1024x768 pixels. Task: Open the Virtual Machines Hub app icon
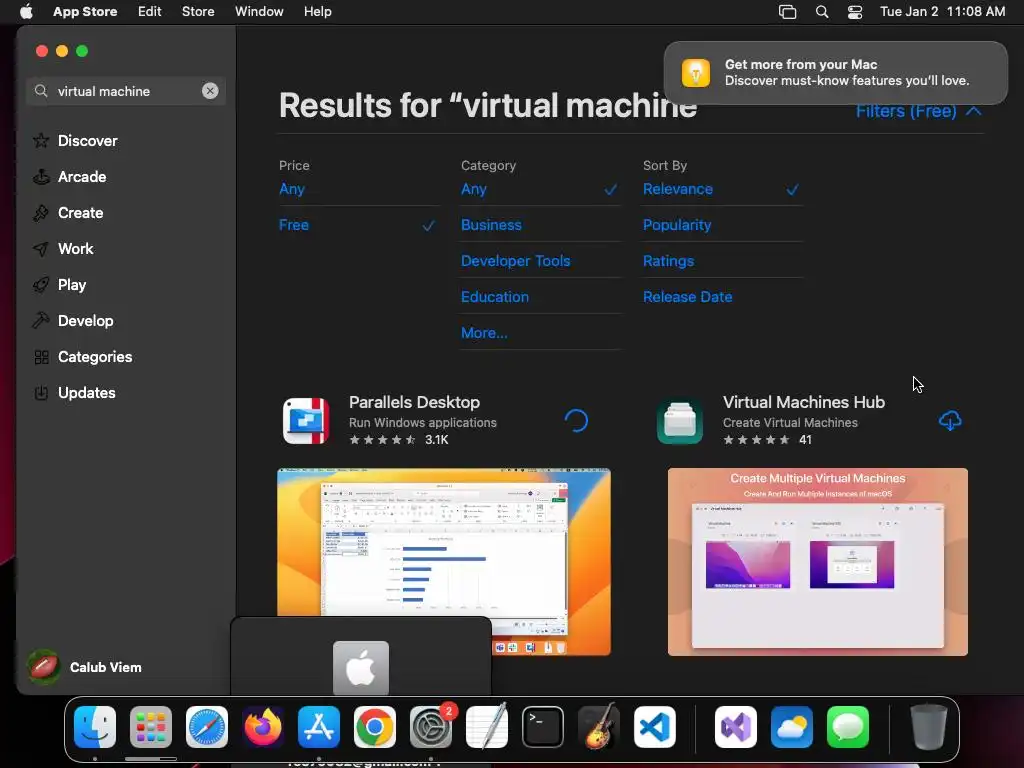tap(680, 421)
